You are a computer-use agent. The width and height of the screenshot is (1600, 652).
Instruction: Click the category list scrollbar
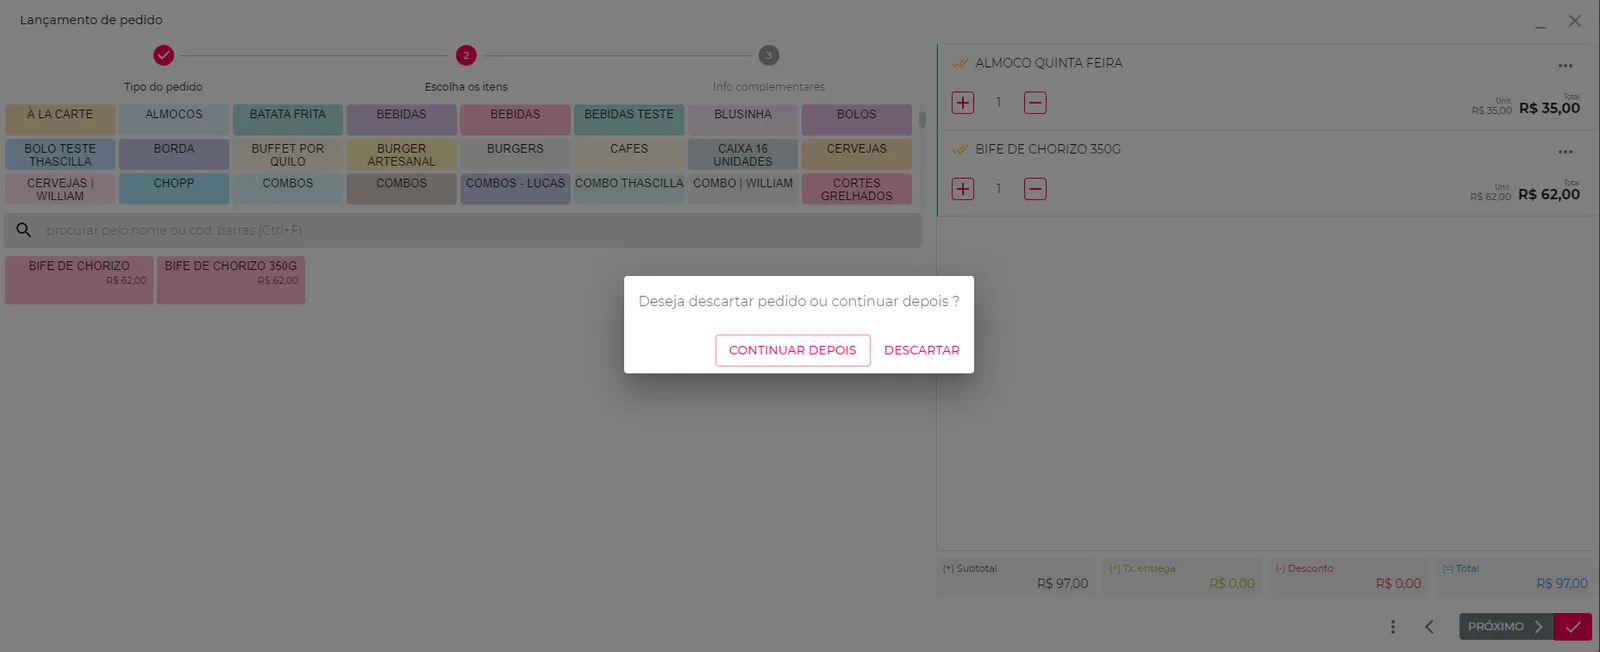coord(922,119)
